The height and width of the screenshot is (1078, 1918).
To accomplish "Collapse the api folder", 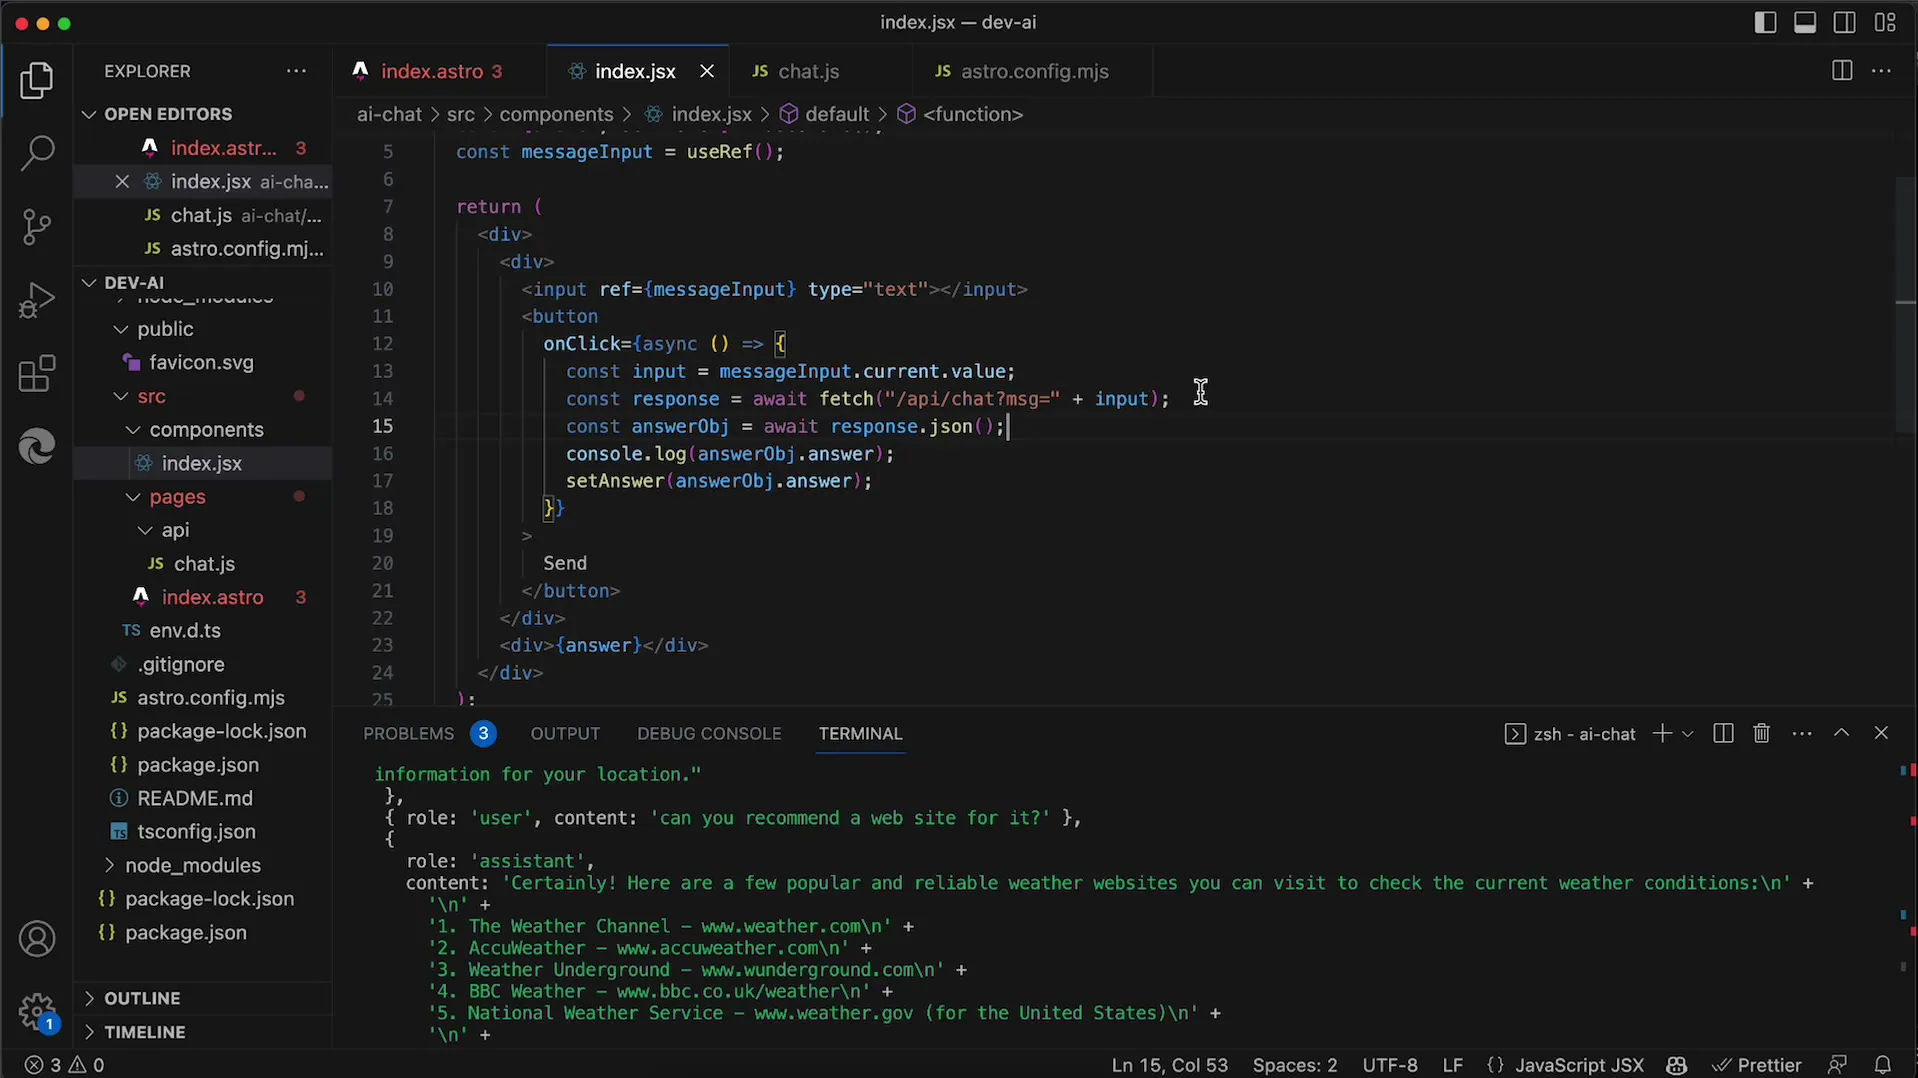I will (145, 530).
